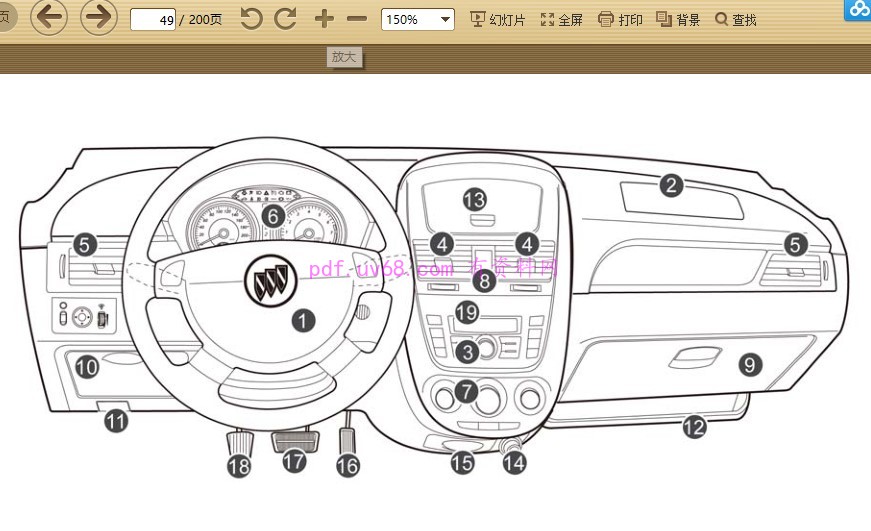Enter fullscreen view (全屏)

tap(561, 20)
